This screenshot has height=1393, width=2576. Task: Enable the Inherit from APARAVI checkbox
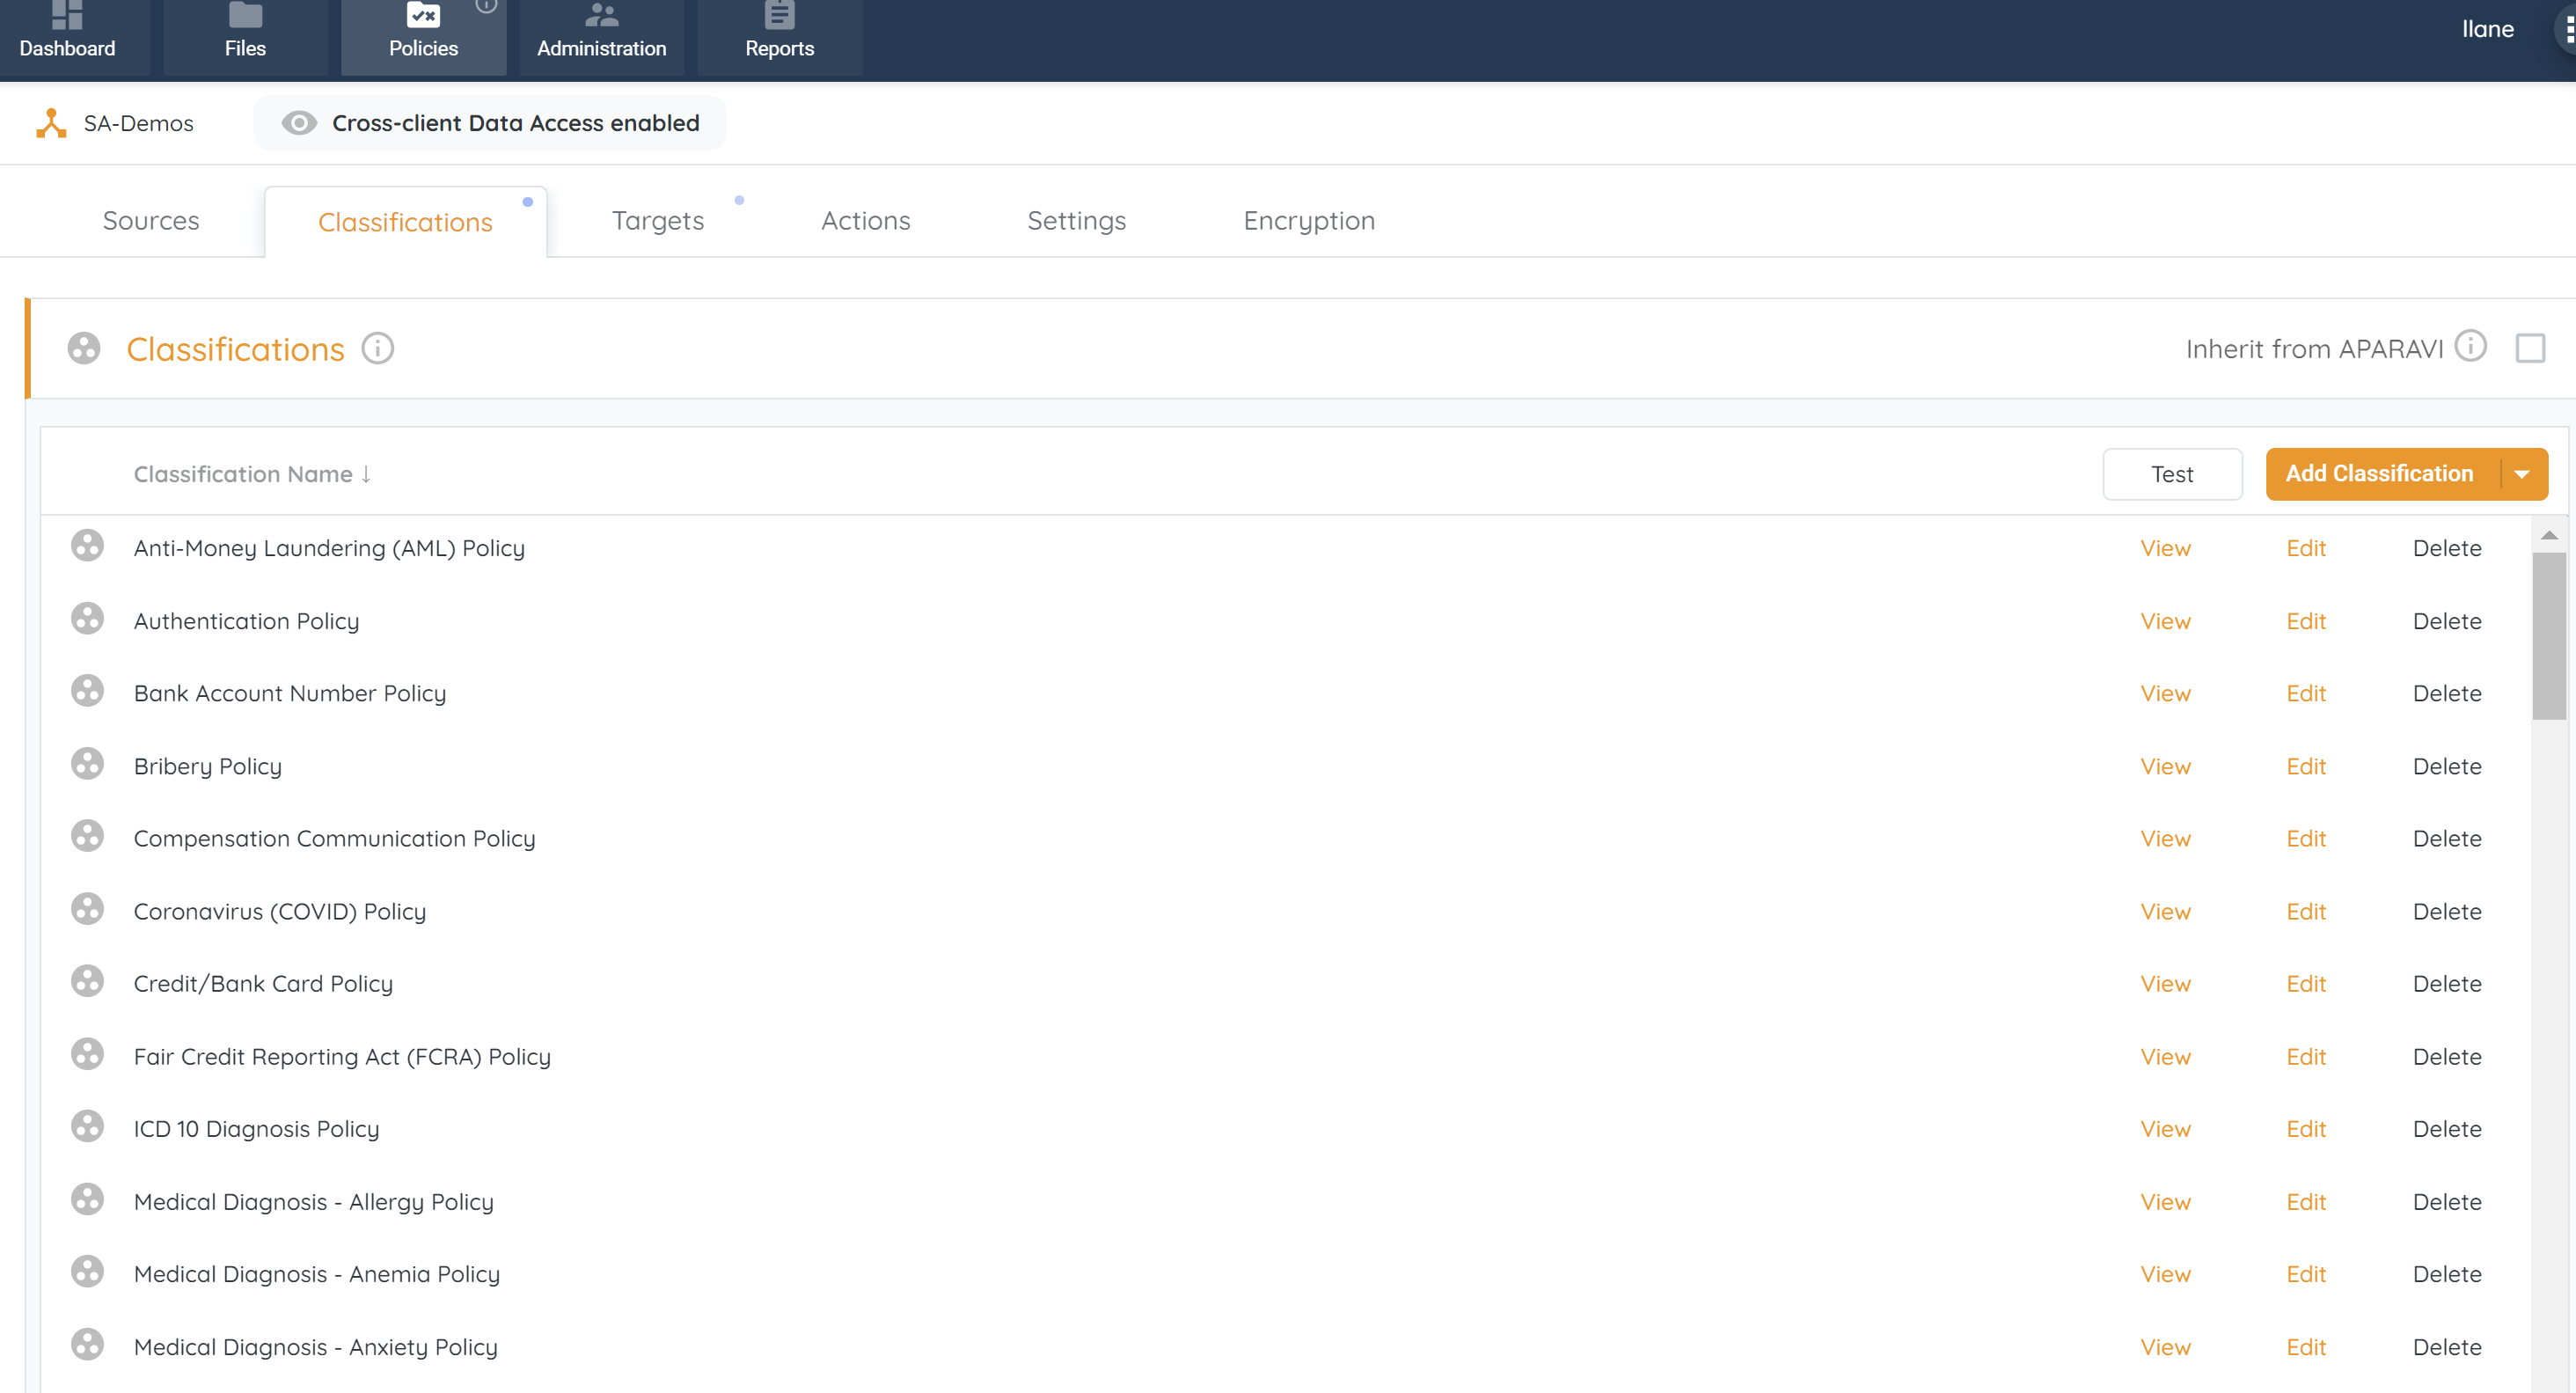click(x=2530, y=348)
